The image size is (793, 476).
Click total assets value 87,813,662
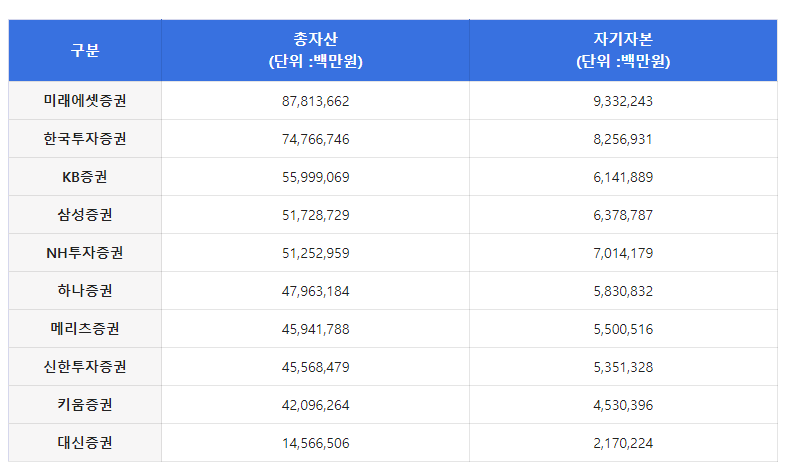pos(316,101)
